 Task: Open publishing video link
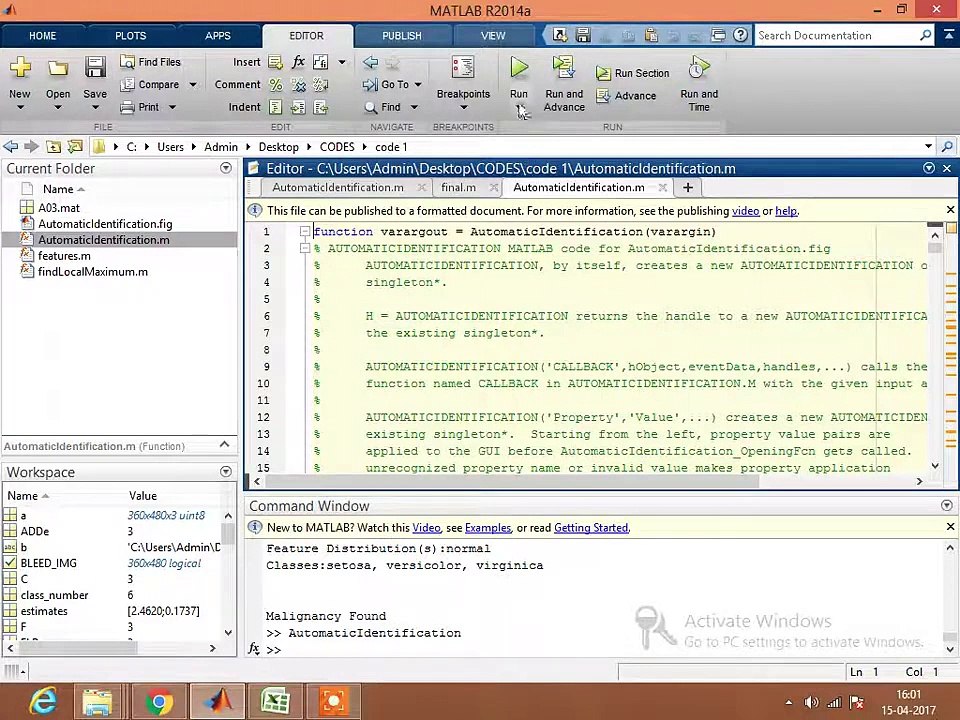click(745, 211)
